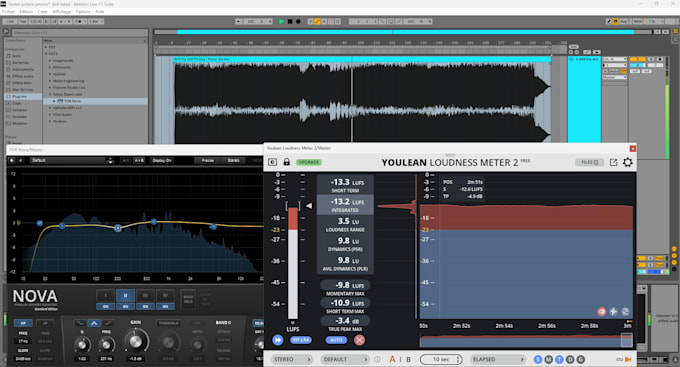Click the info icon next to Default preset
The height and width of the screenshot is (367, 680).
(x=377, y=359)
